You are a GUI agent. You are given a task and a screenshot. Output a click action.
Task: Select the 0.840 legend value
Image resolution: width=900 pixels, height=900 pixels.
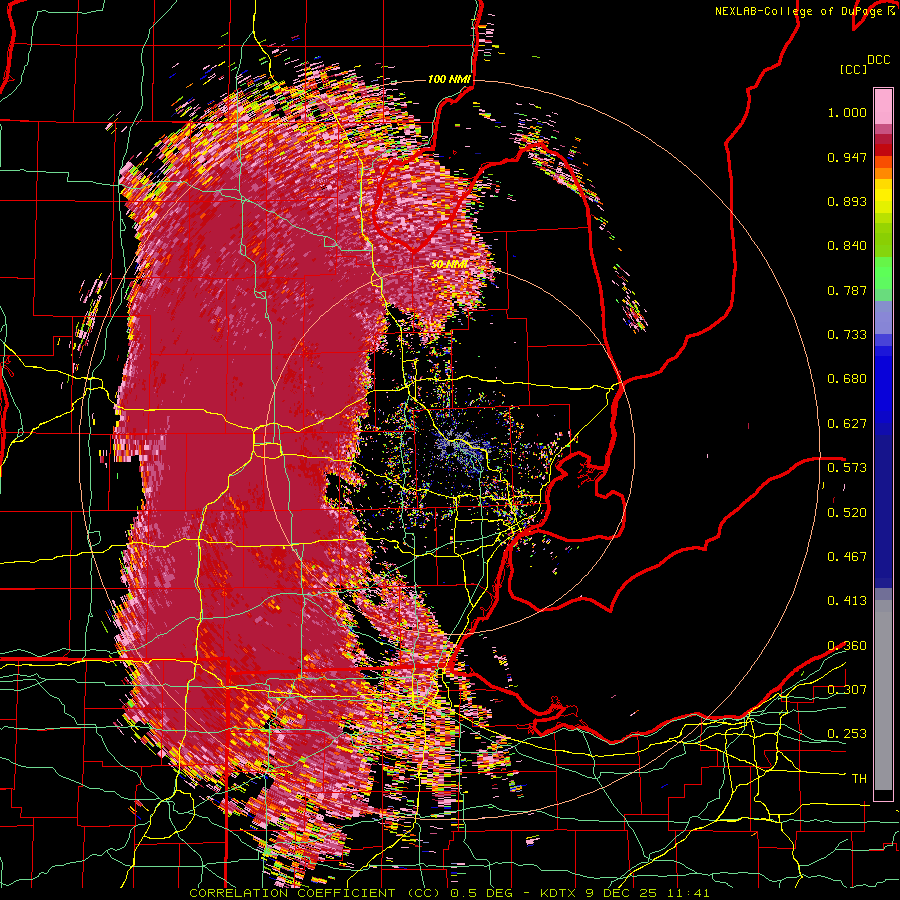pyautogui.click(x=847, y=246)
